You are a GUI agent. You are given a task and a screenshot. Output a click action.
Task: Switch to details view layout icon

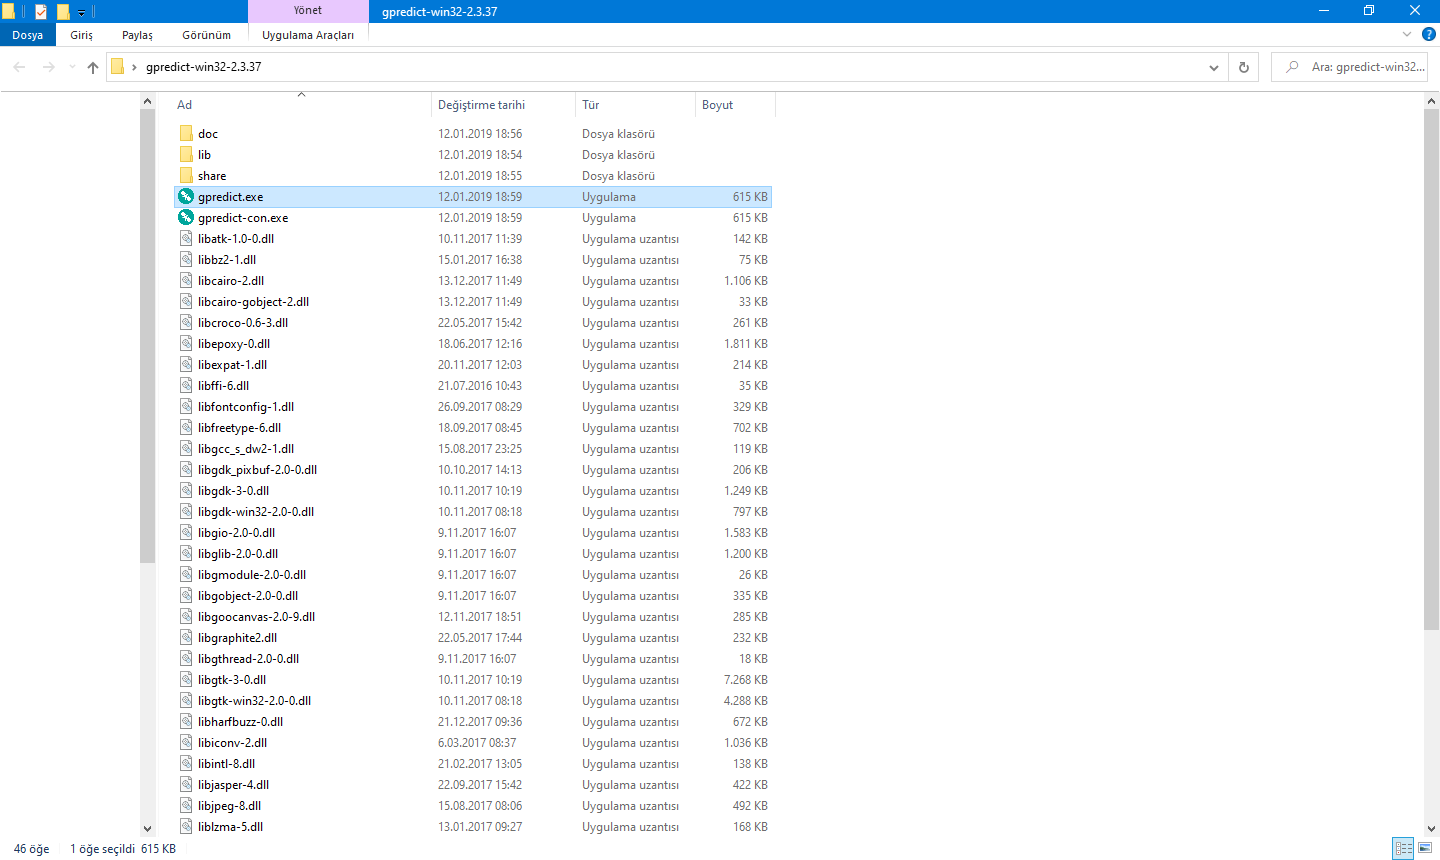[1404, 848]
